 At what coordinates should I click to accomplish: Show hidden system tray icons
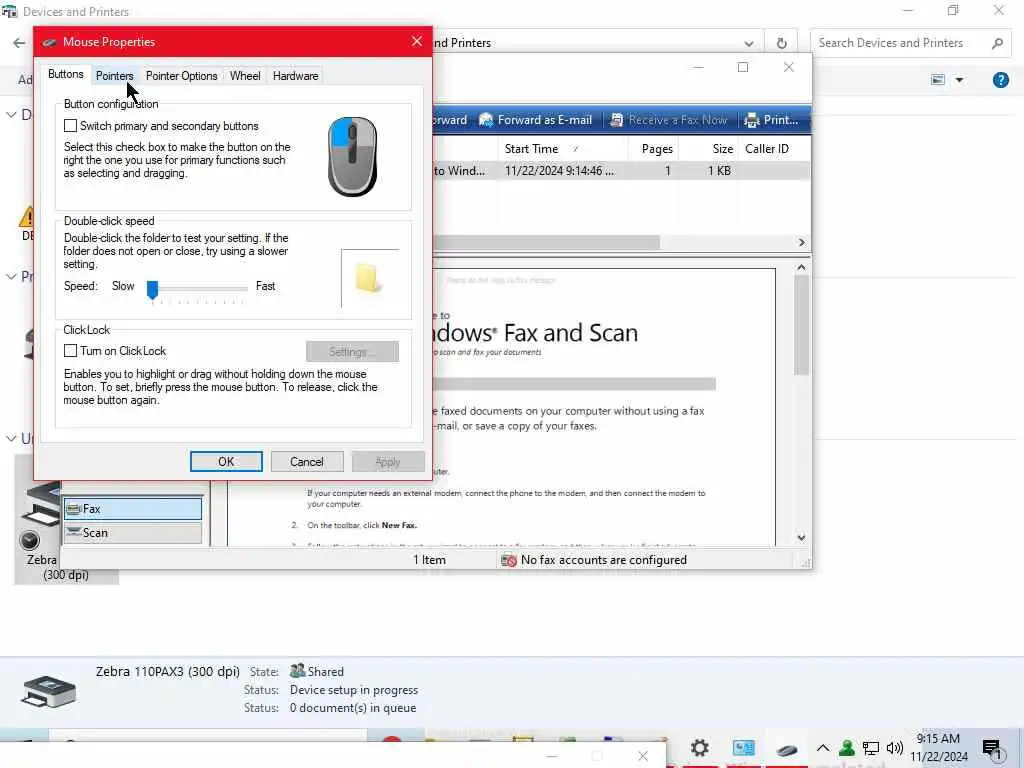tap(823, 748)
